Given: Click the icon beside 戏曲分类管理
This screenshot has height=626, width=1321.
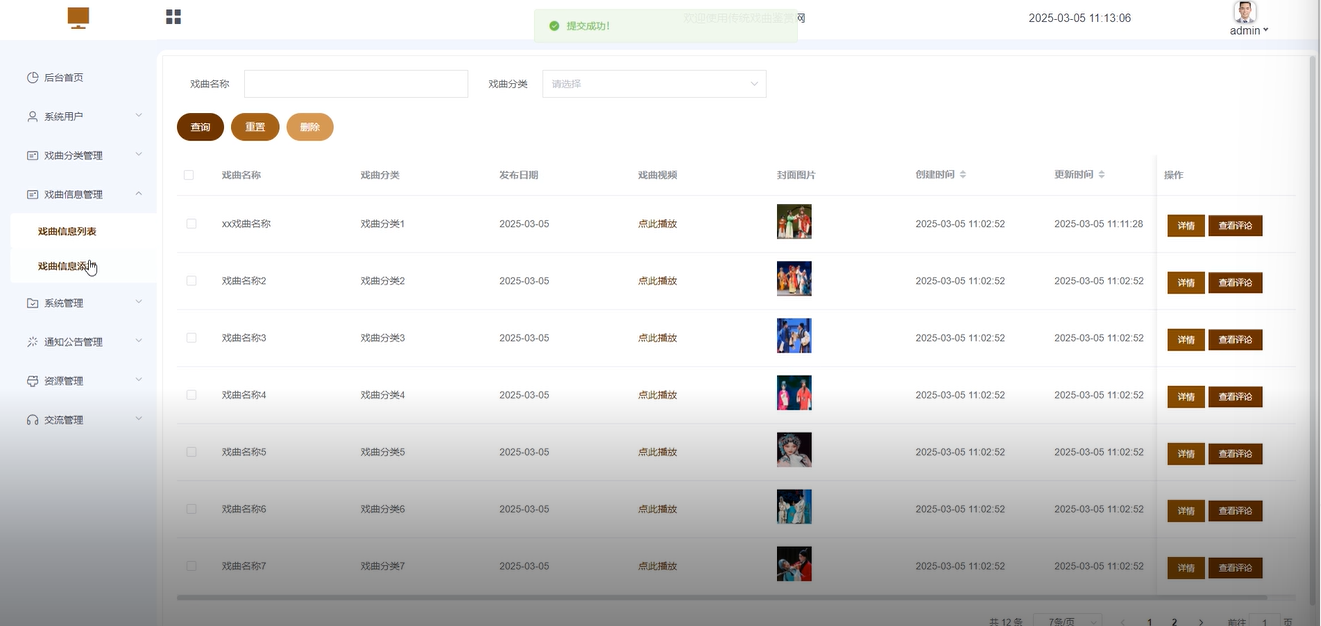Looking at the screenshot, I should 33,155.
